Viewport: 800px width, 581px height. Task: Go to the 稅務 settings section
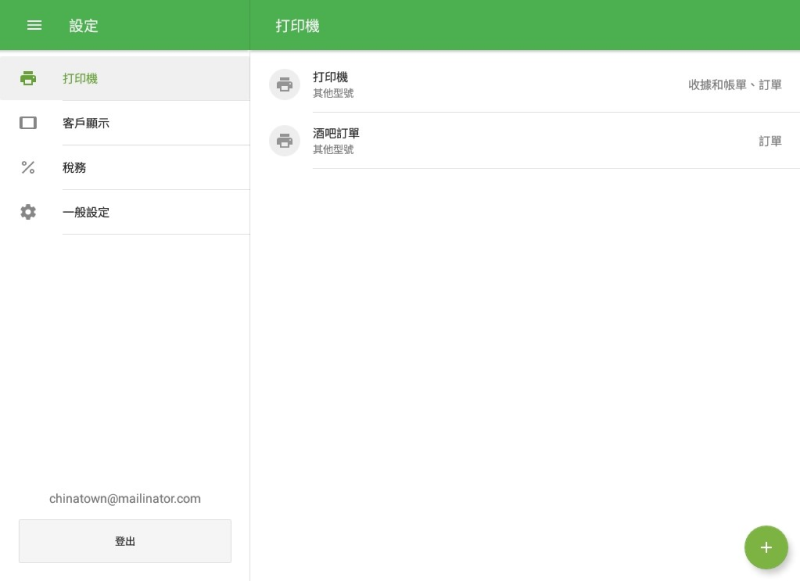click(x=74, y=167)
